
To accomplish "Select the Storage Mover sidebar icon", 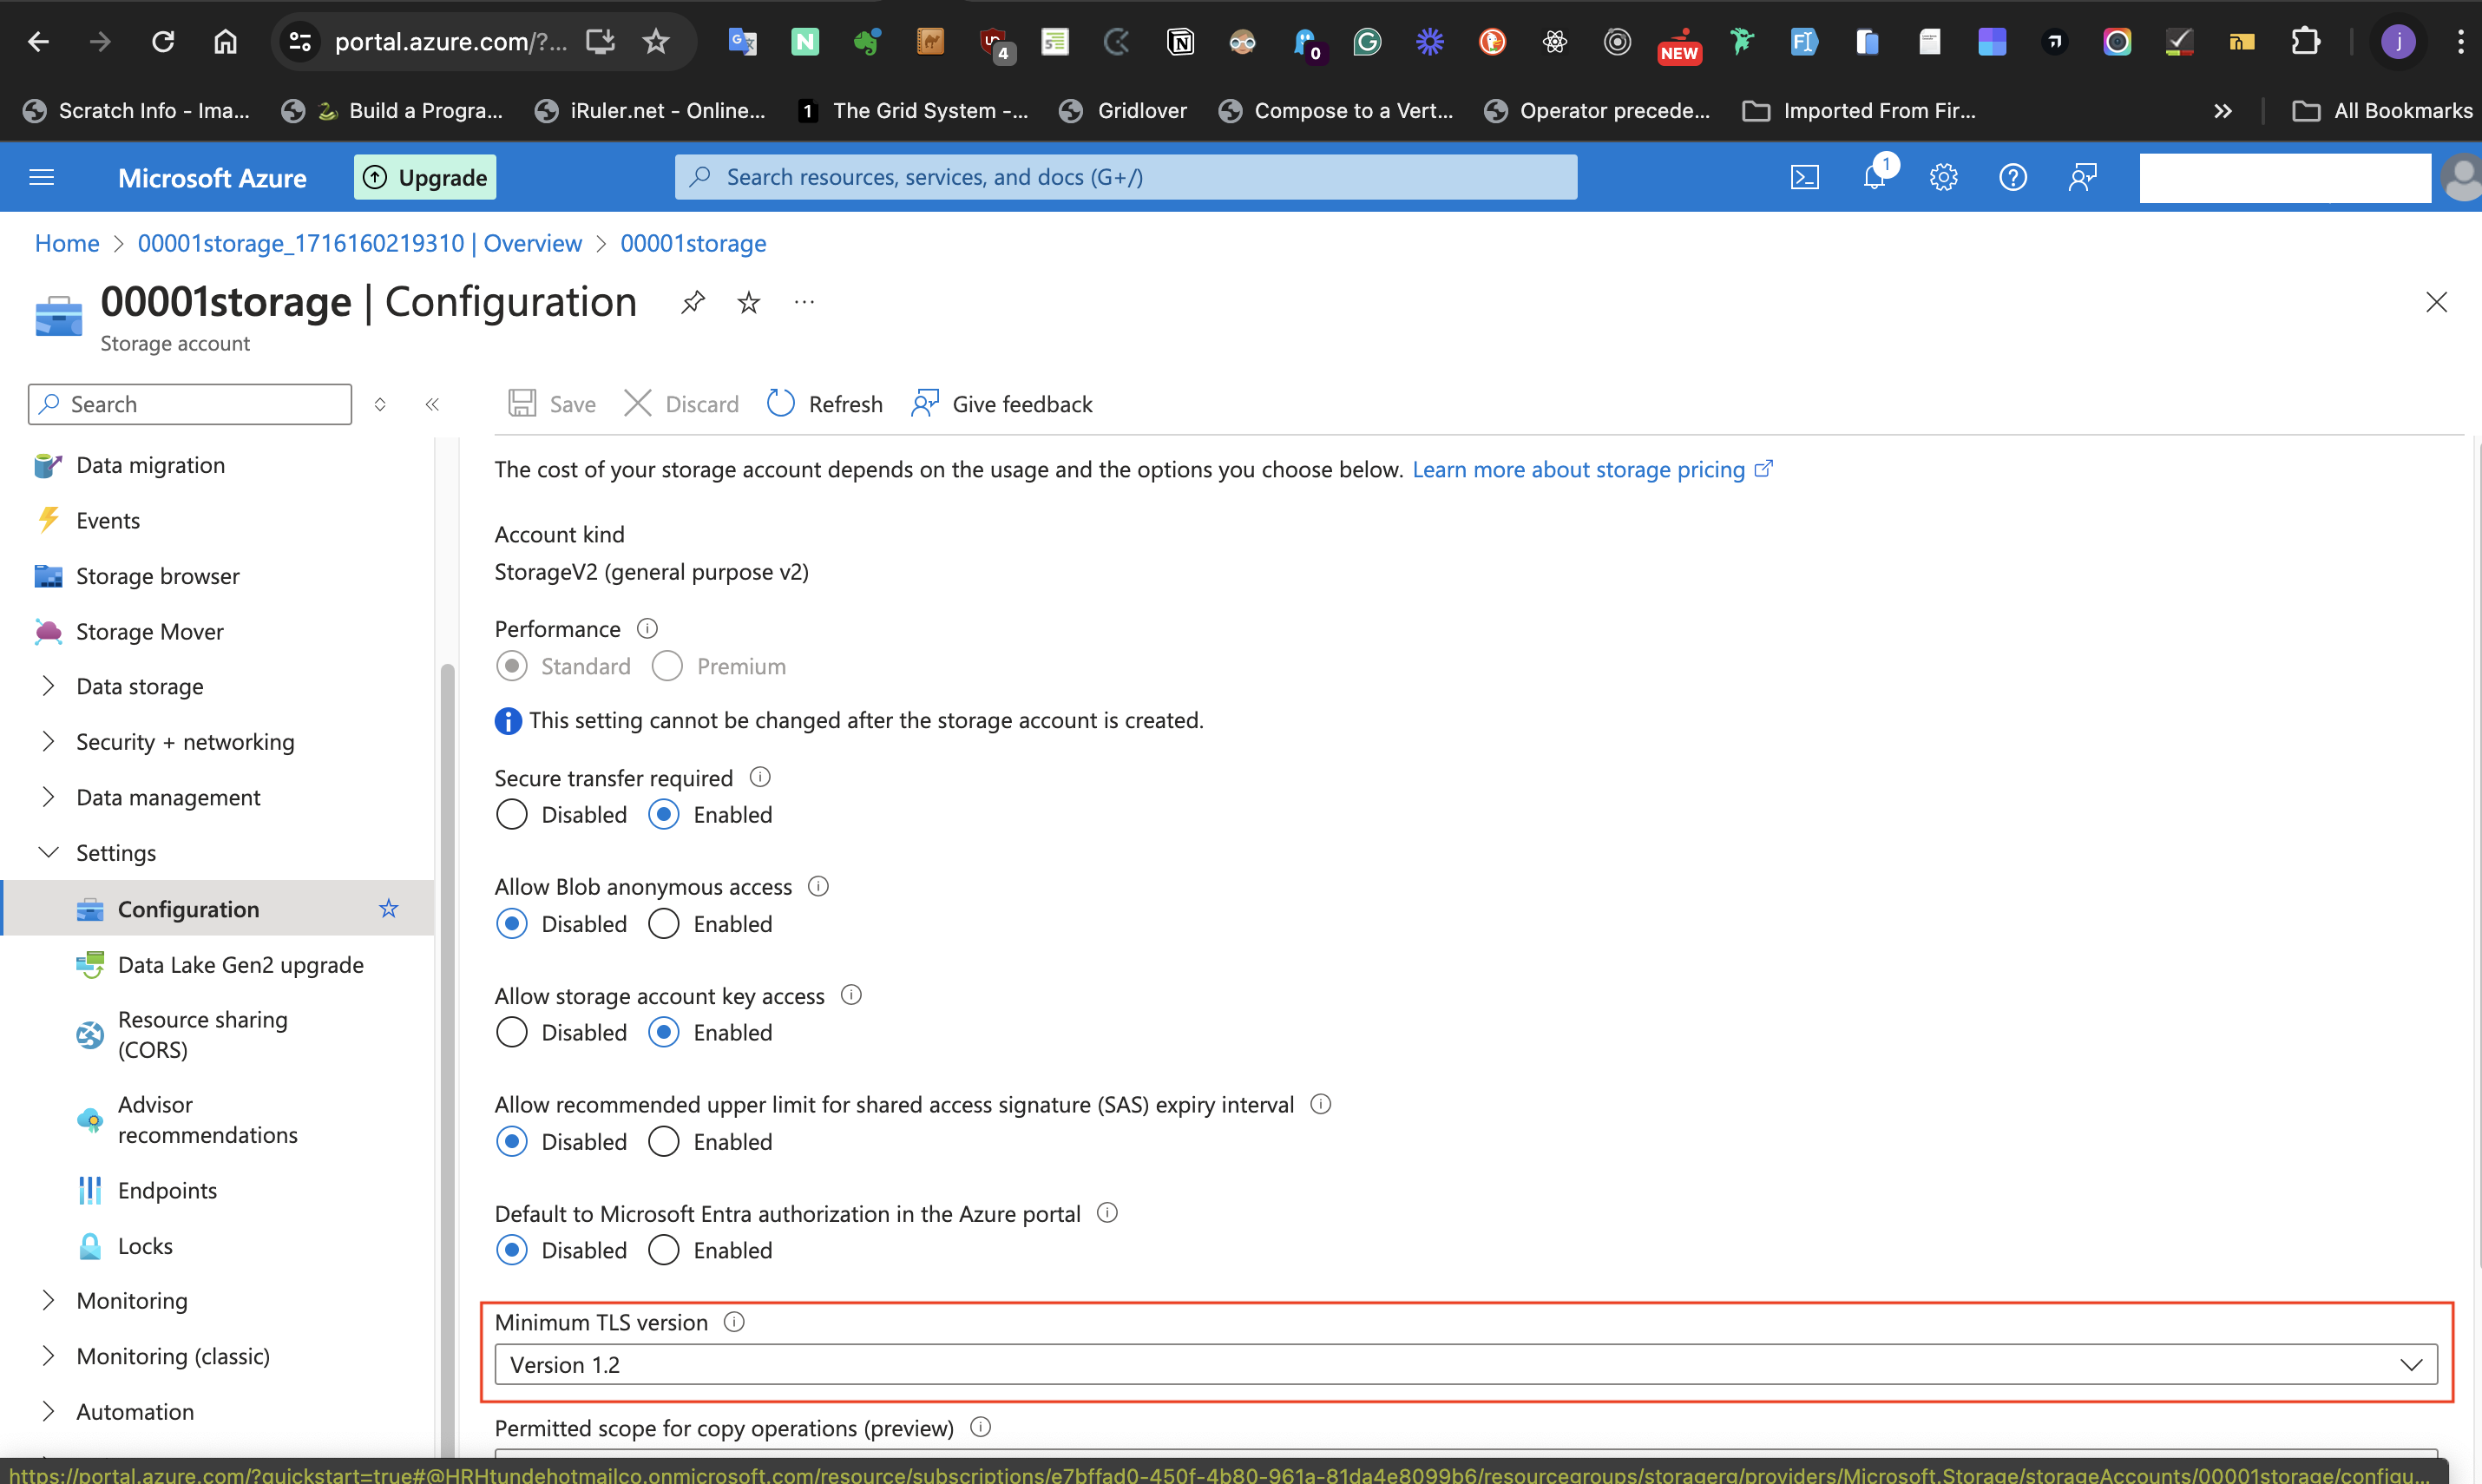I will point(47,631).
